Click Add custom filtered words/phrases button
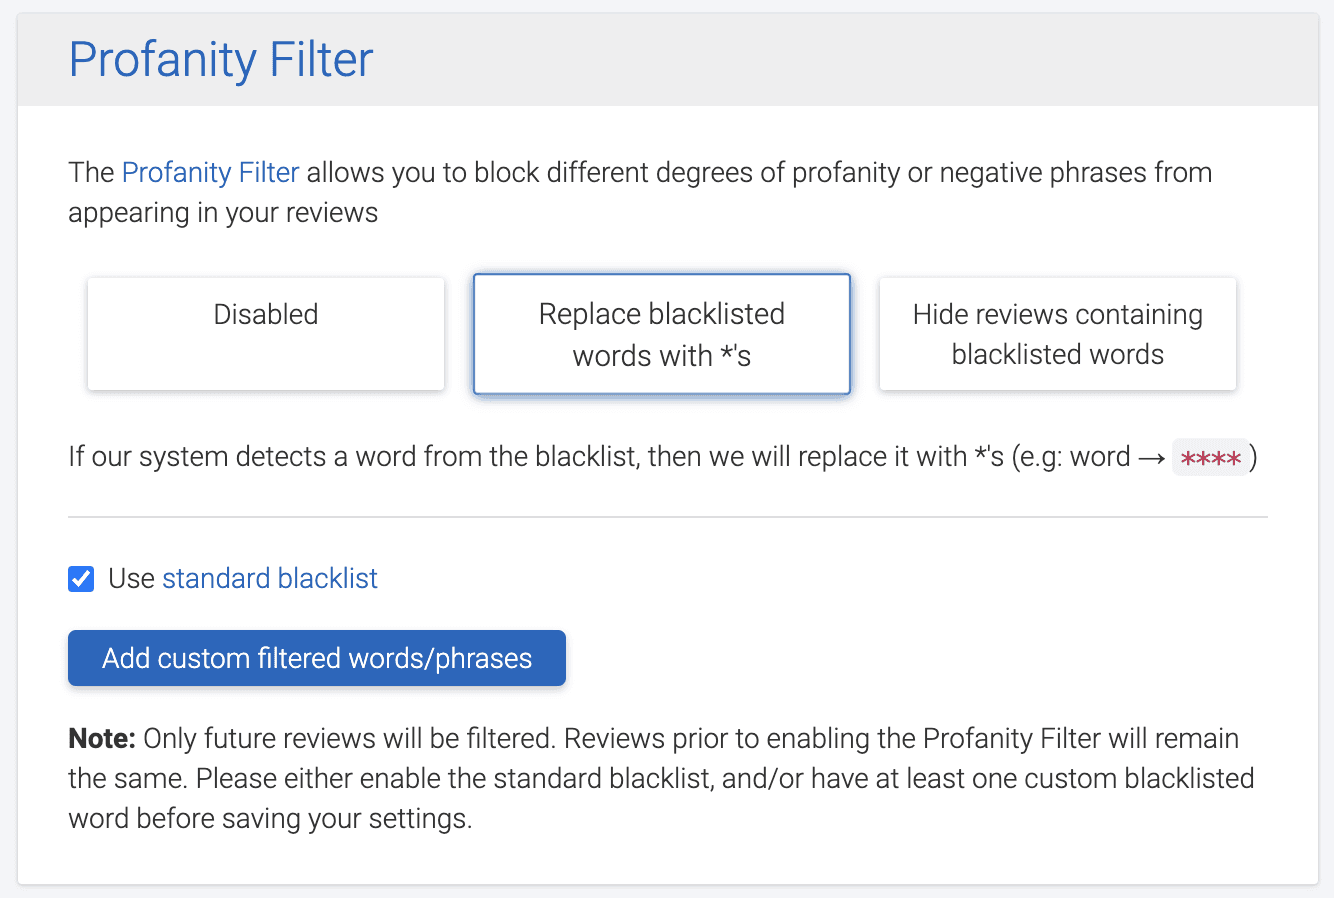 pos(317,658)
